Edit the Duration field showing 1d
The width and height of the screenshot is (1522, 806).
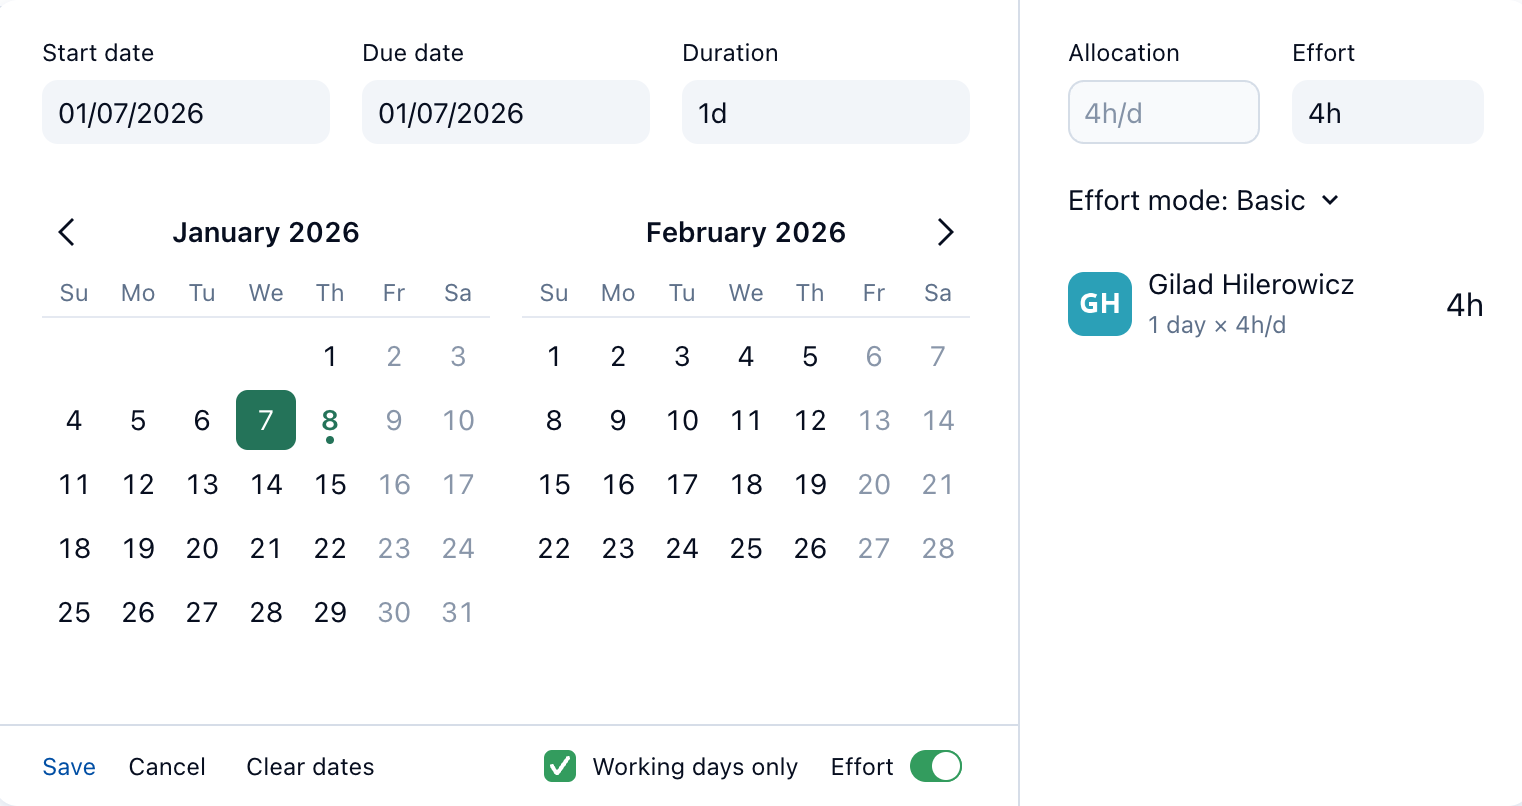[826, 113]
